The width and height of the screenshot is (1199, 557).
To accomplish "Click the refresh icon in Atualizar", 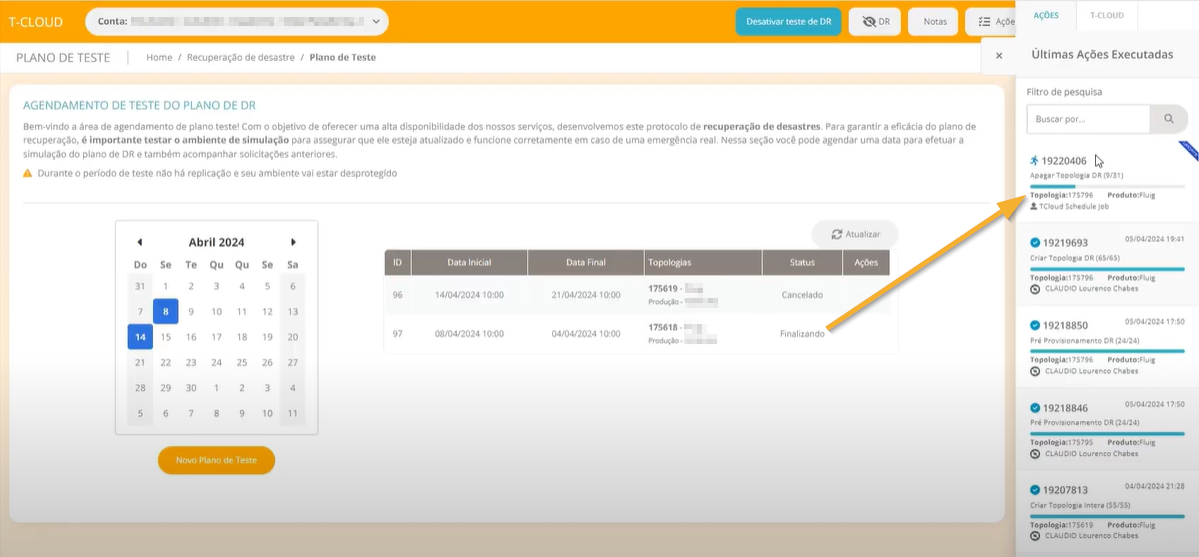I will tap(837, 234).
